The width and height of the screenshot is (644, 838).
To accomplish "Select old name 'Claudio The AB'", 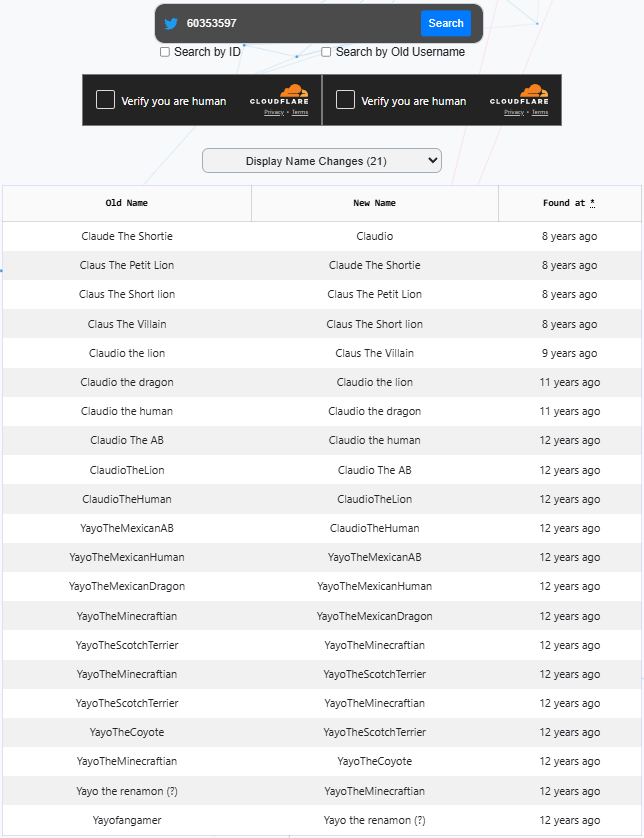I will [x=127, y=440].
